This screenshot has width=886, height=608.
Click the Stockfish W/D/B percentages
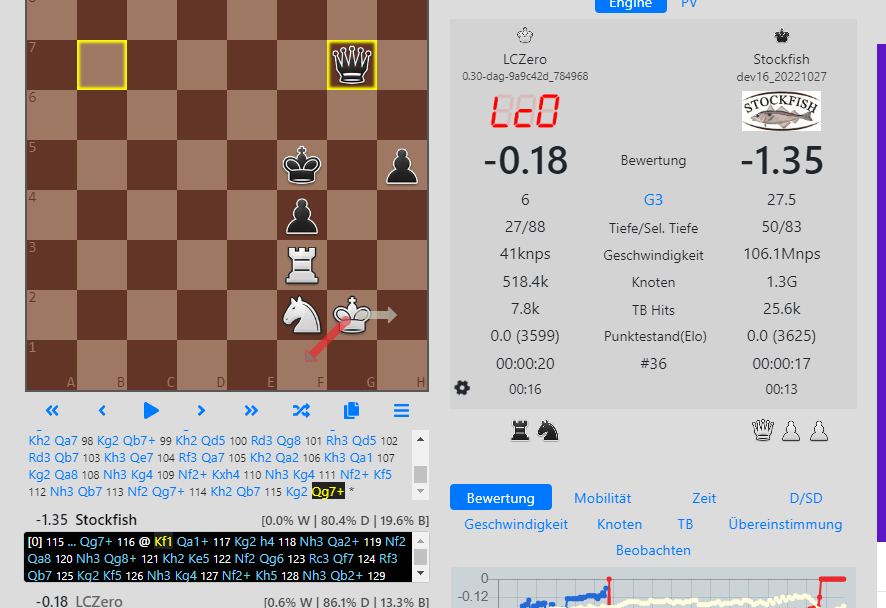(x=345, y=520)
